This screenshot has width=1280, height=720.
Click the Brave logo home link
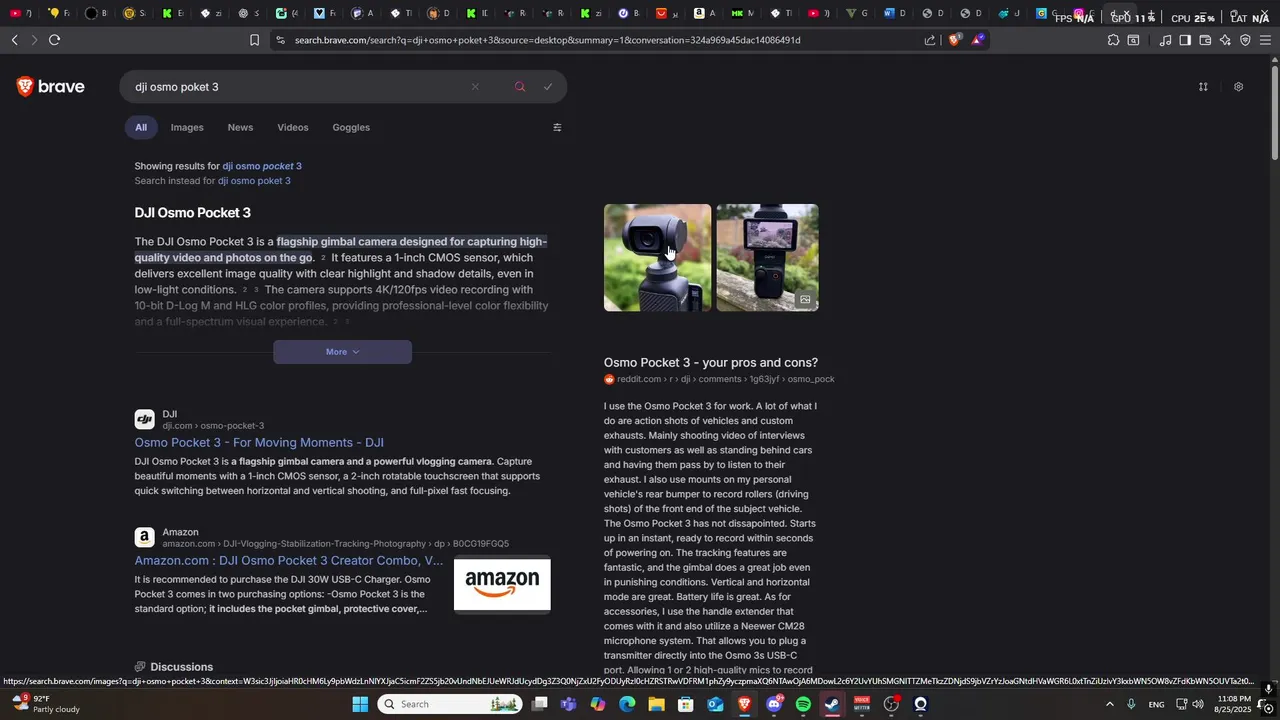coord(51,87)
